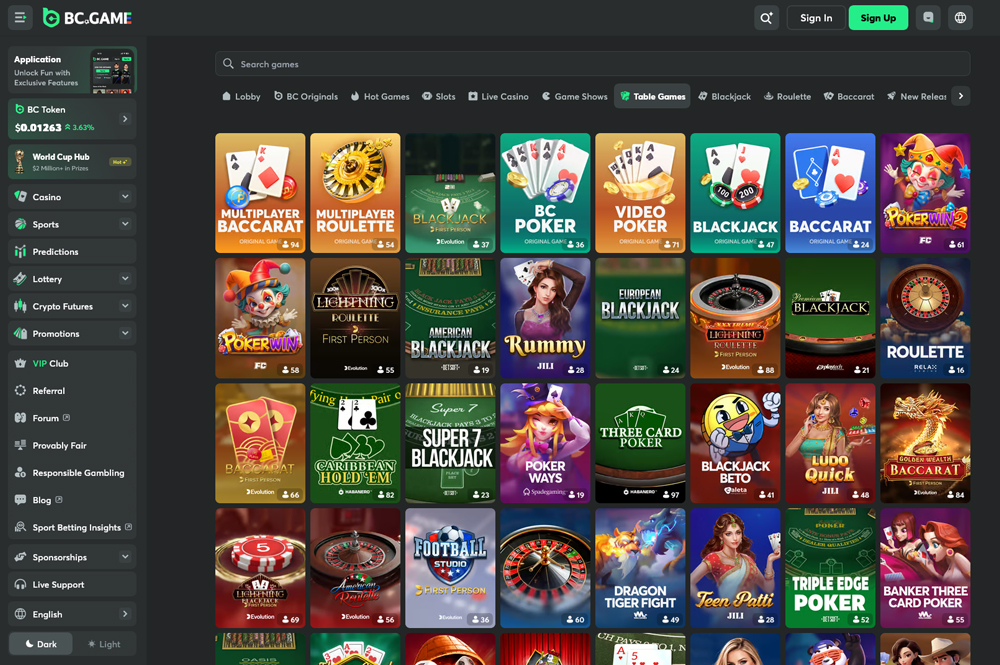This screenshot has width=1000, height=665.
Task: Click the Blog icon in the sidebar
Action: [20, 500]
